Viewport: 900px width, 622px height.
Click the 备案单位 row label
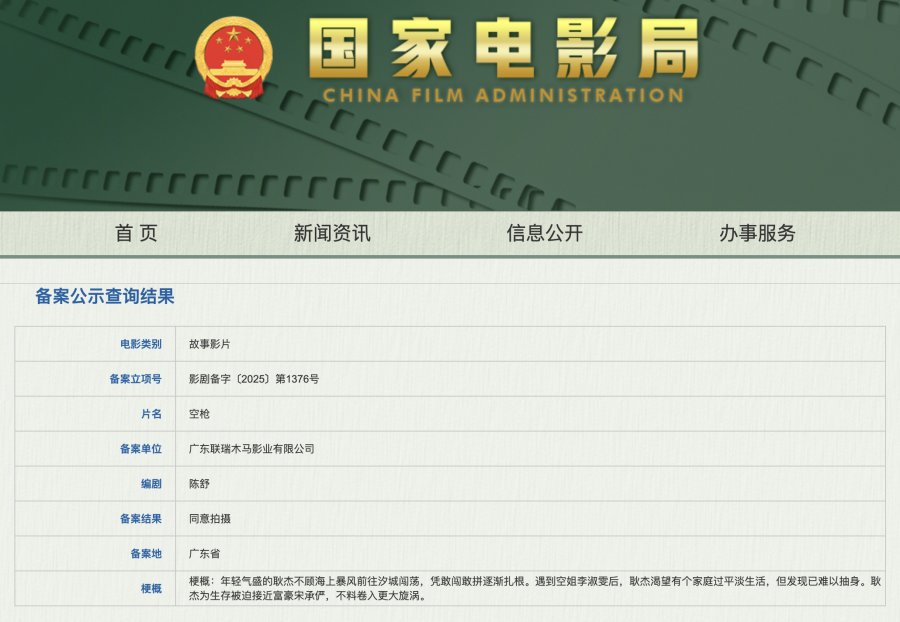[140, 449]
